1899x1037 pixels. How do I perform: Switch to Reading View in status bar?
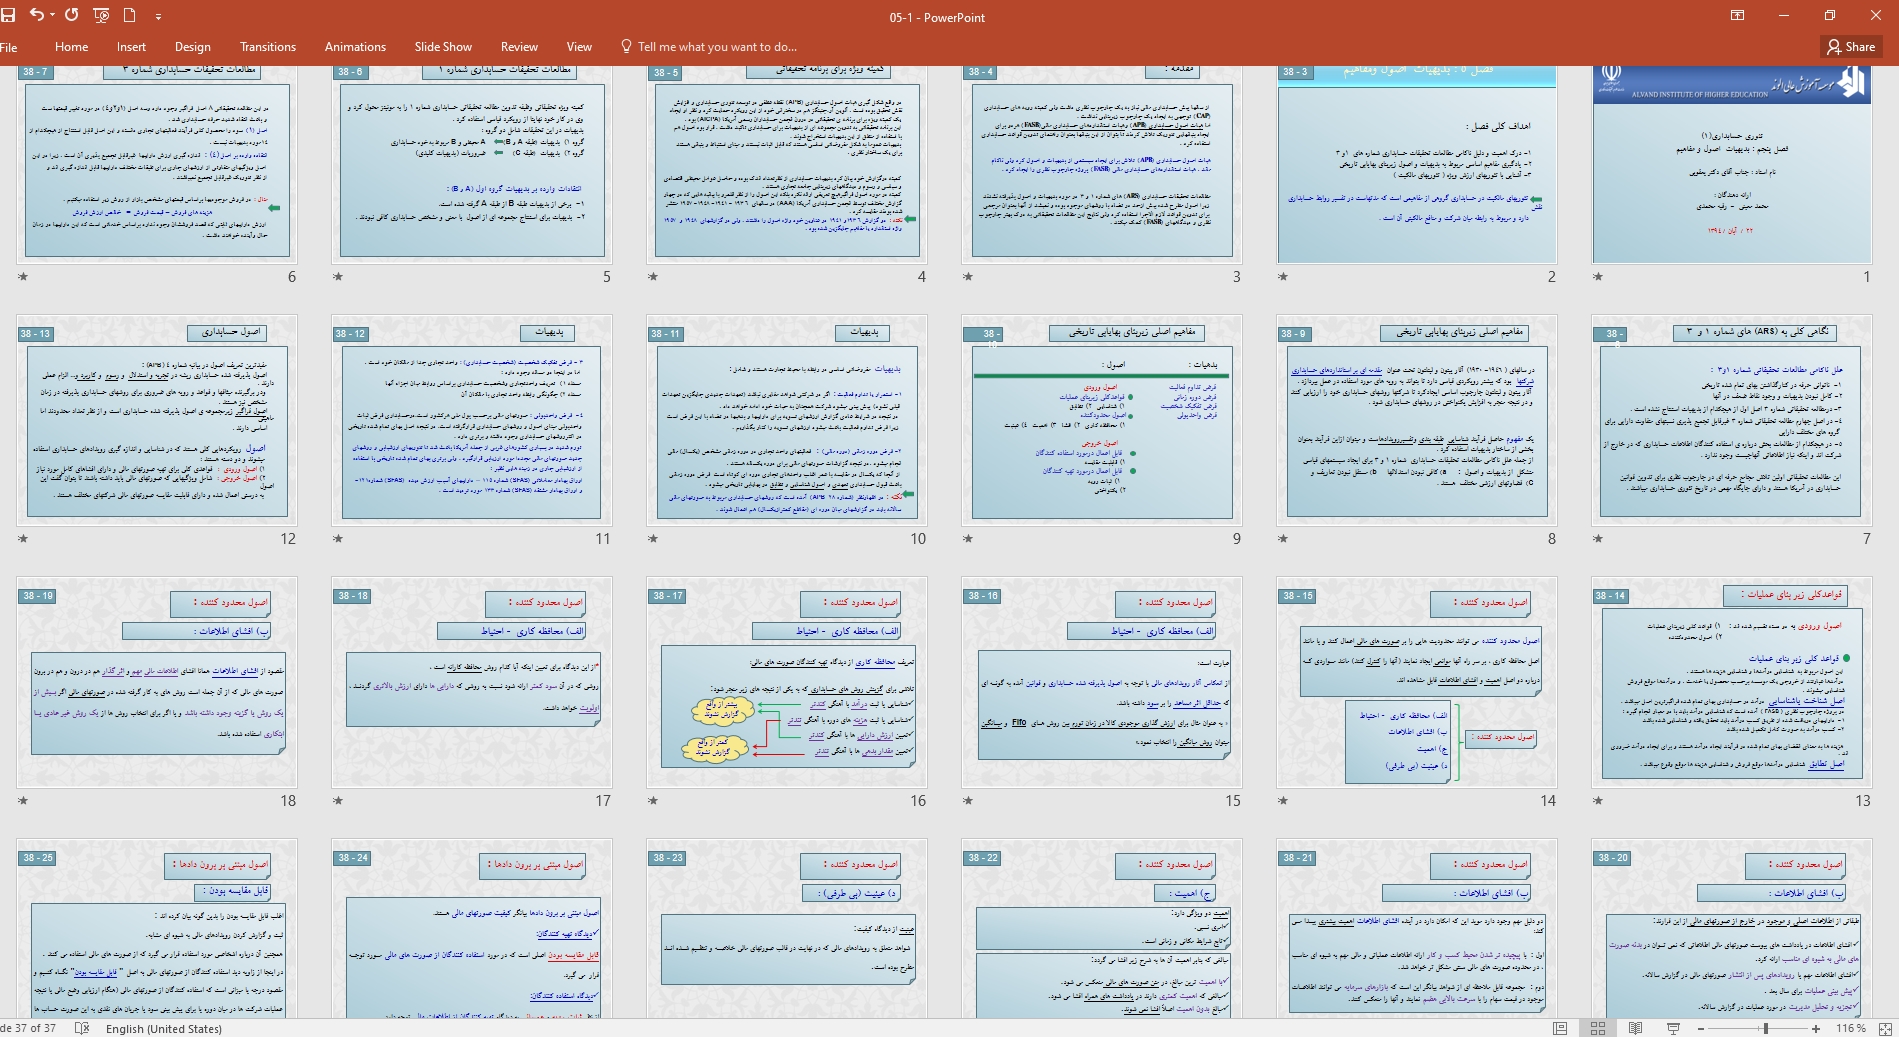[x=1635, y=1028]
